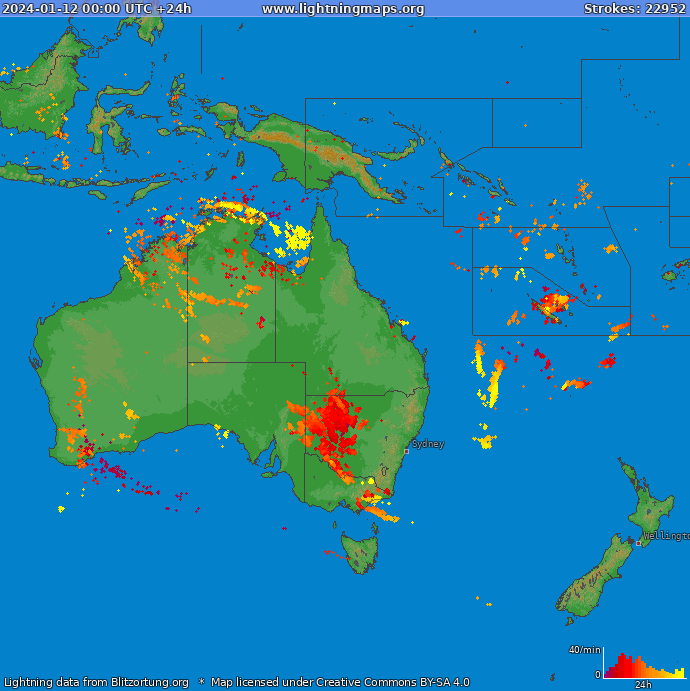Click the 24h label under the histogram
The width and height of the screenshot is (690, 691).
644,685
